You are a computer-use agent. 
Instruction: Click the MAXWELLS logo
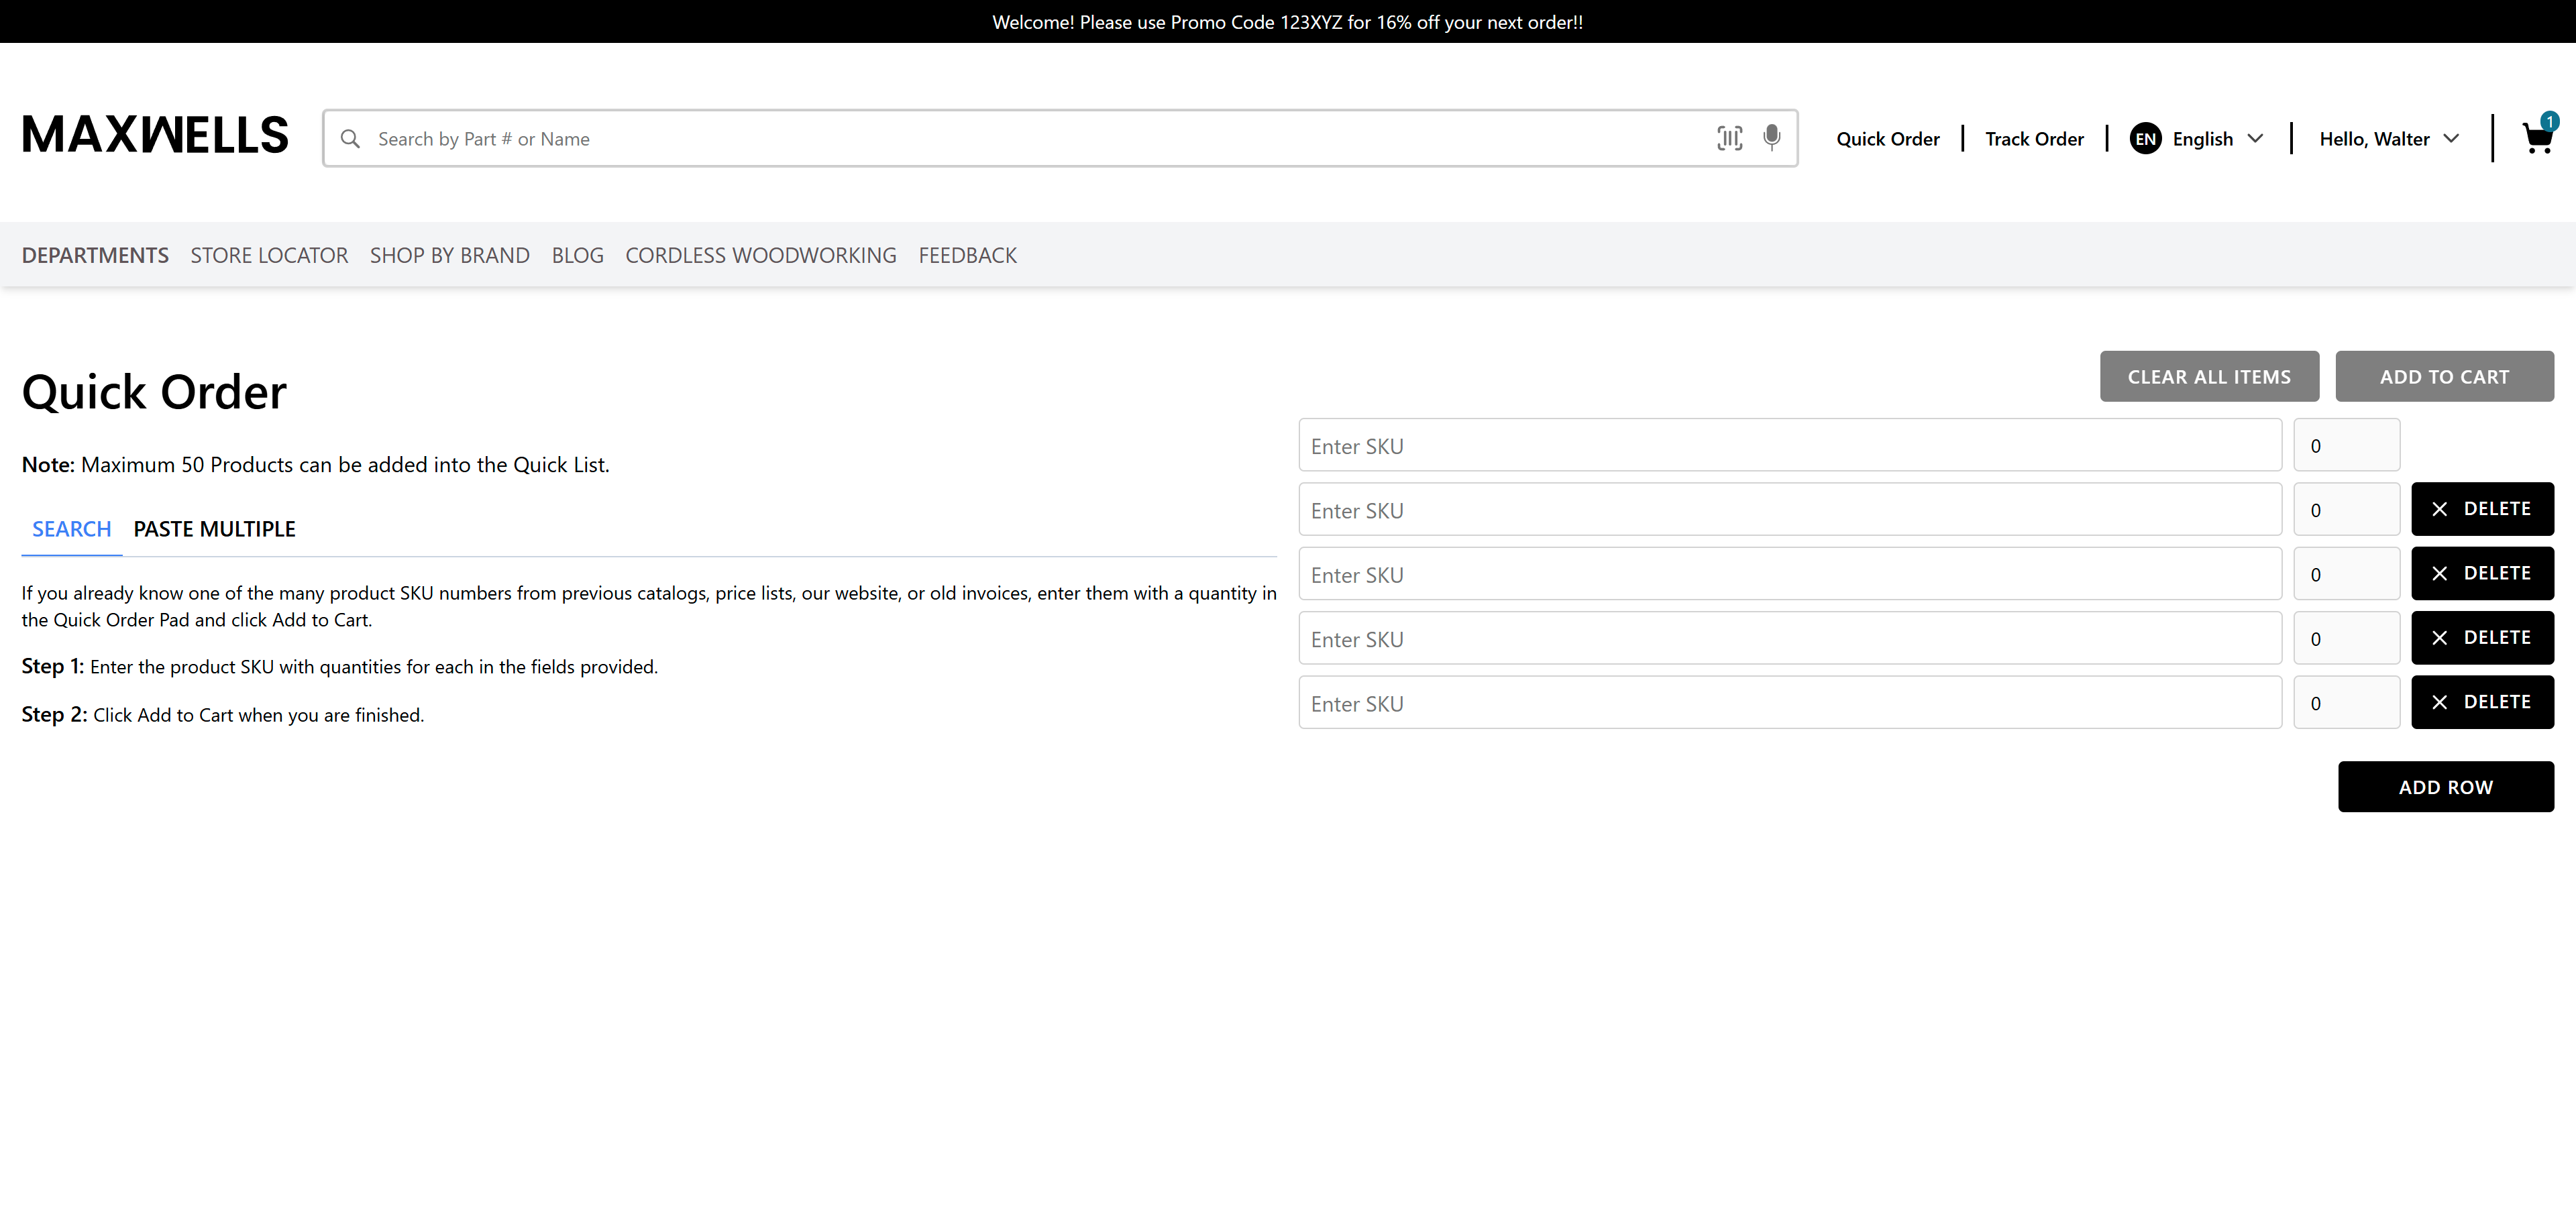[155, 135]
